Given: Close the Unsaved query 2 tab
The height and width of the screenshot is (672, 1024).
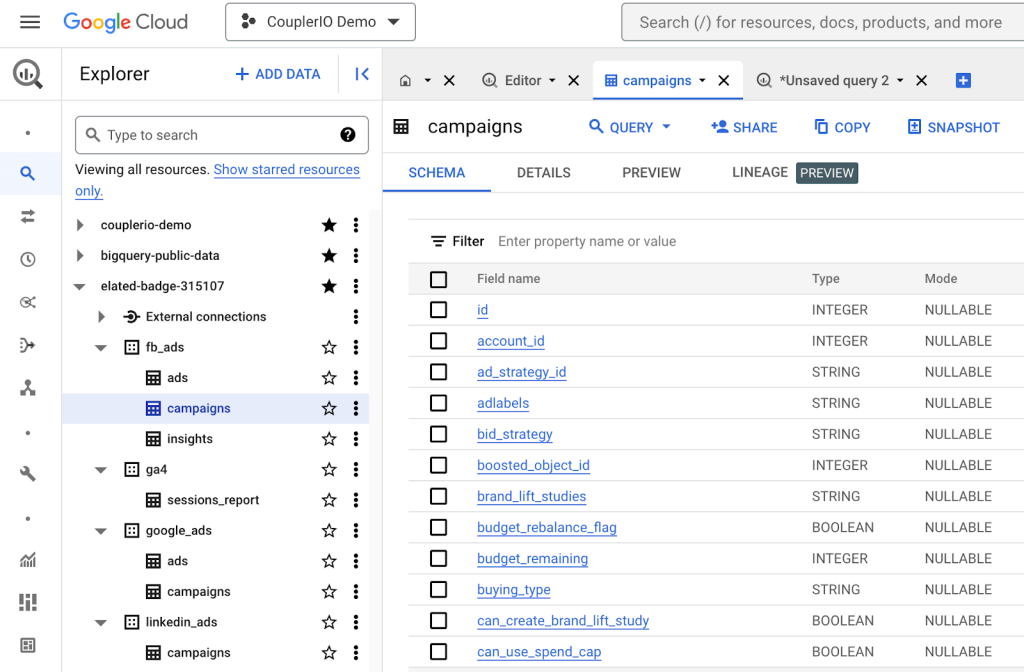Looking at the screenshot, I should click(921, 80).
